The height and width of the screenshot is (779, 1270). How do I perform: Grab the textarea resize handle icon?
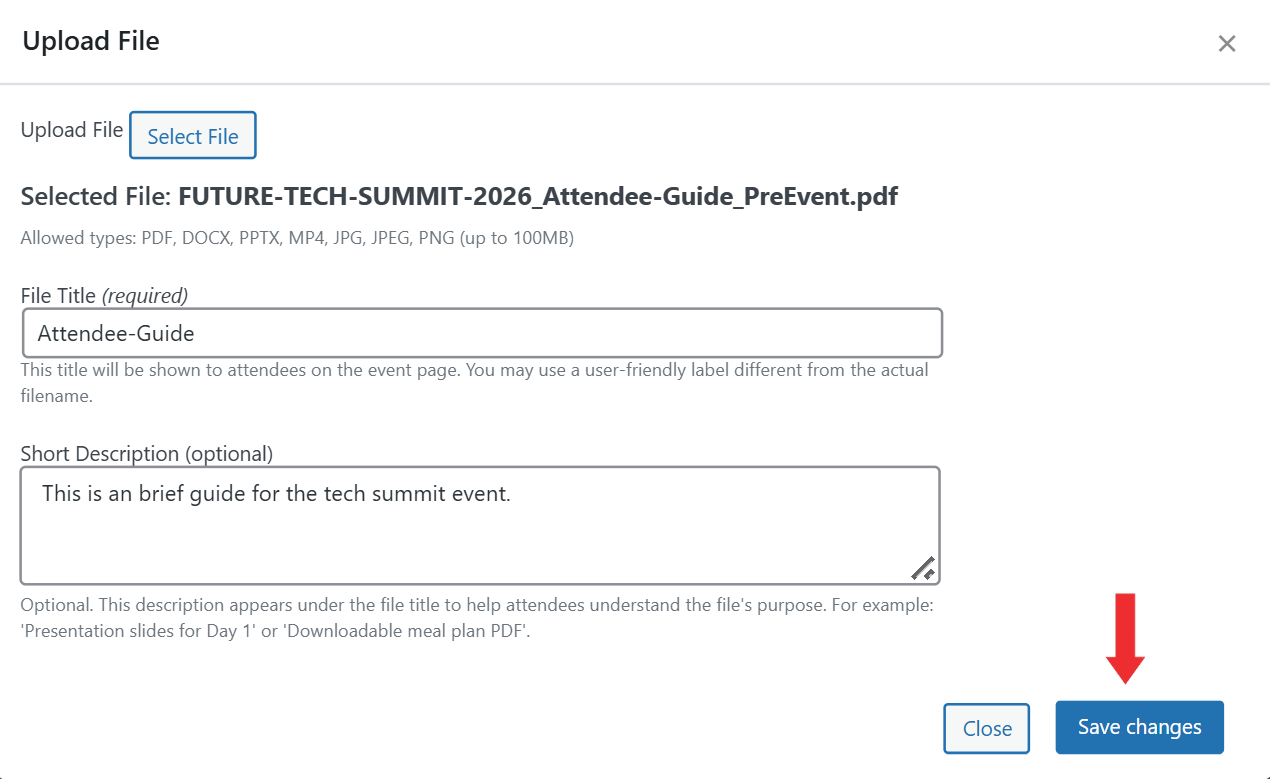pyautogui.click(x=922, y=568)
